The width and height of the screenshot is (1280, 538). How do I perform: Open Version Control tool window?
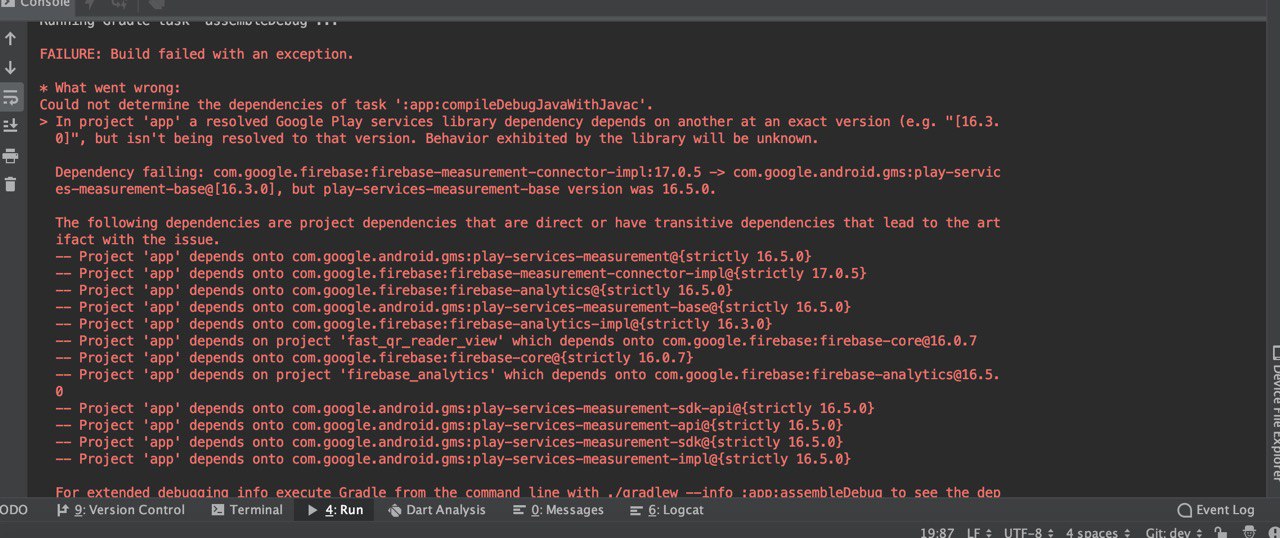pyautogui.click(x=121, y=510)
